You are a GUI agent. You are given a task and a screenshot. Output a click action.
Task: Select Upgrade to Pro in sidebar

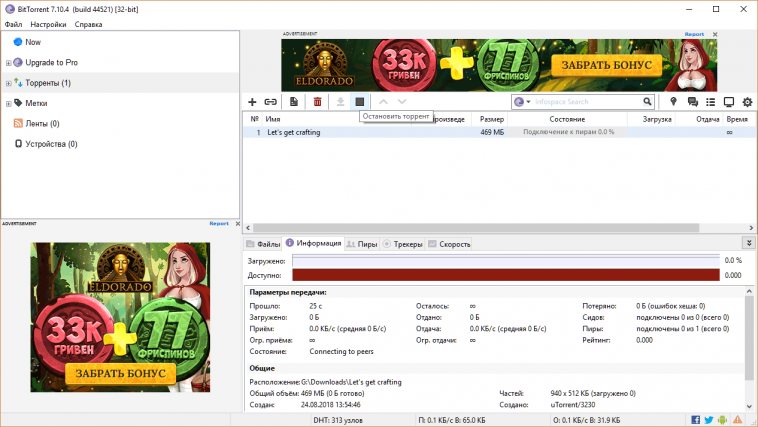51,62
